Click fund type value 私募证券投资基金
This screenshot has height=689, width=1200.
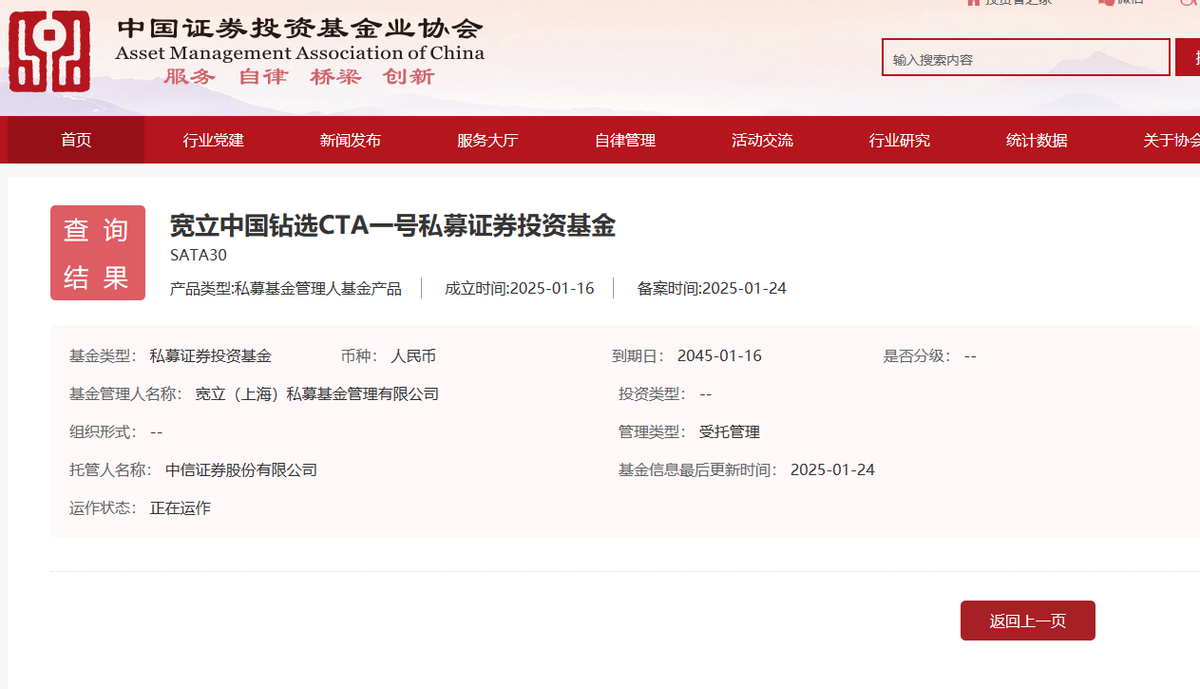click(x=210, y=356)
